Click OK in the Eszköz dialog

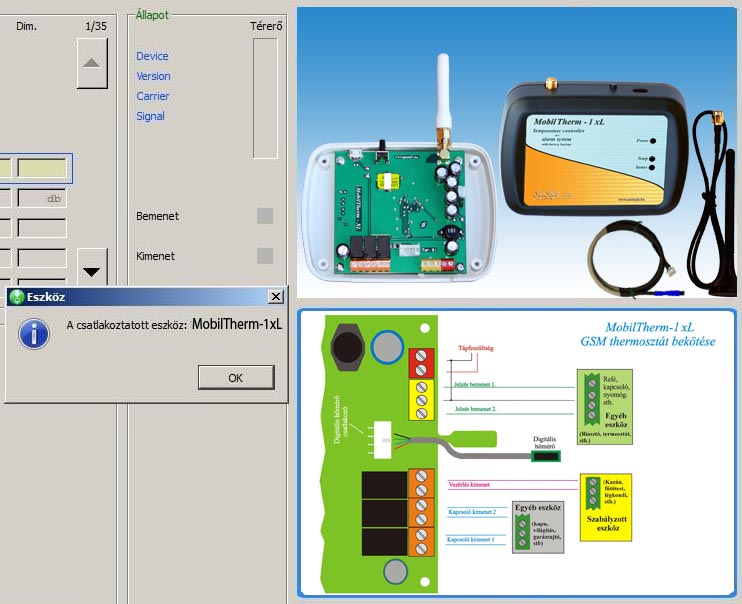(236, 378)
